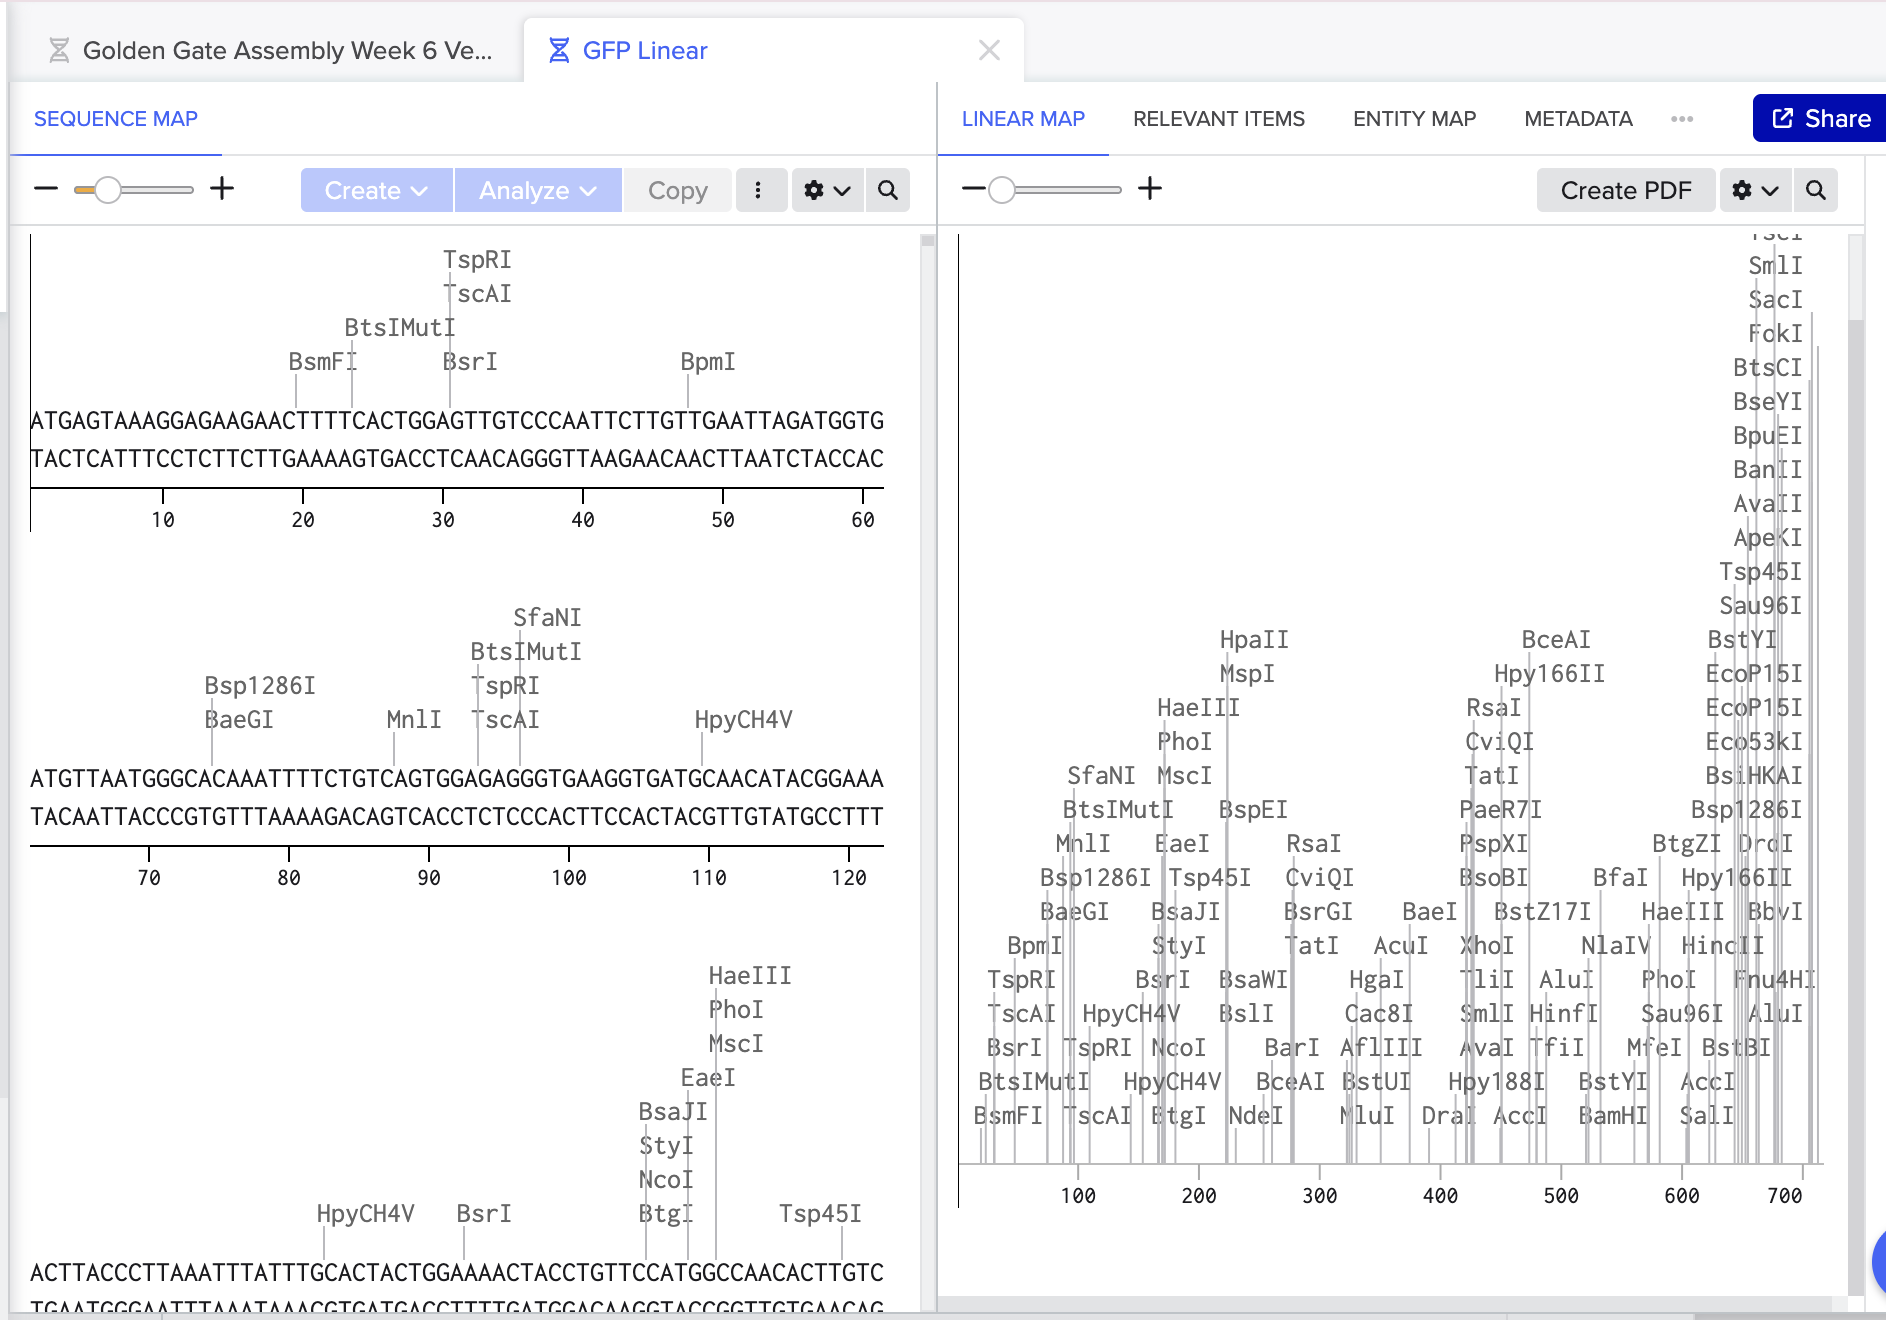Select SacI enzyme label in linear map
1886x1320 pixels.
pyautogui.click(x=1775, y=300)
